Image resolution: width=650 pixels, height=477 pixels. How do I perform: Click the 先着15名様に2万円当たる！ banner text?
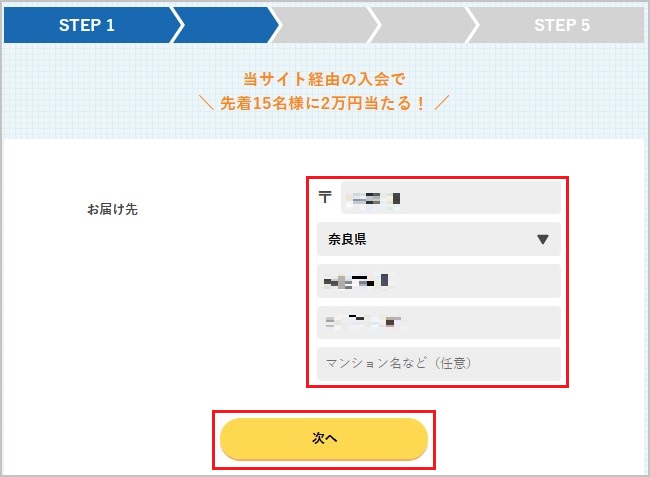pos(323,103)
